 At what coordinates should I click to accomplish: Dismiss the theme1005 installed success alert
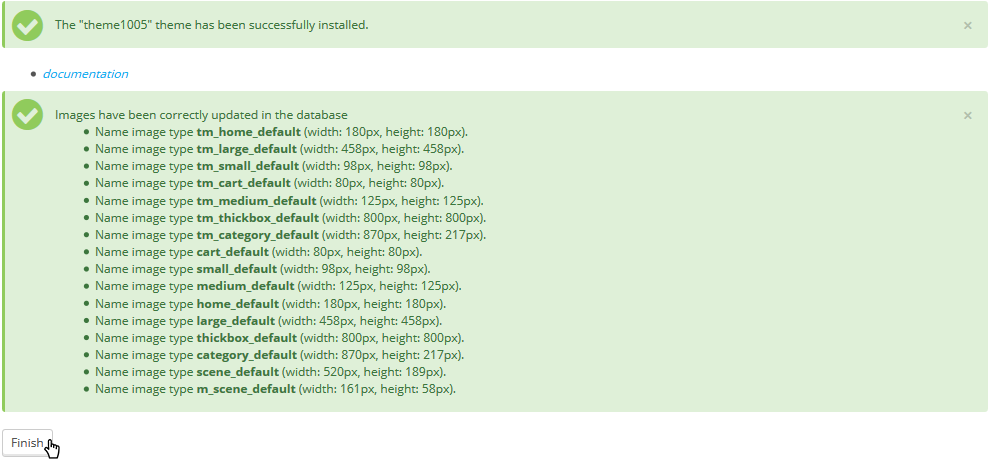(x=967, y=25)
